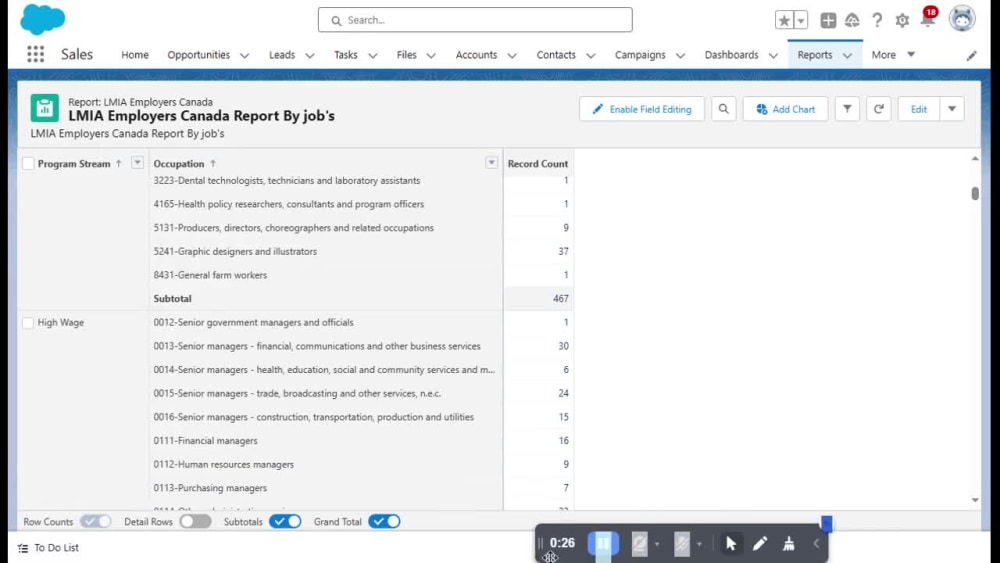Pause the screen recording
Viewport: 1000px width, 563px height.
coord(603,543)
